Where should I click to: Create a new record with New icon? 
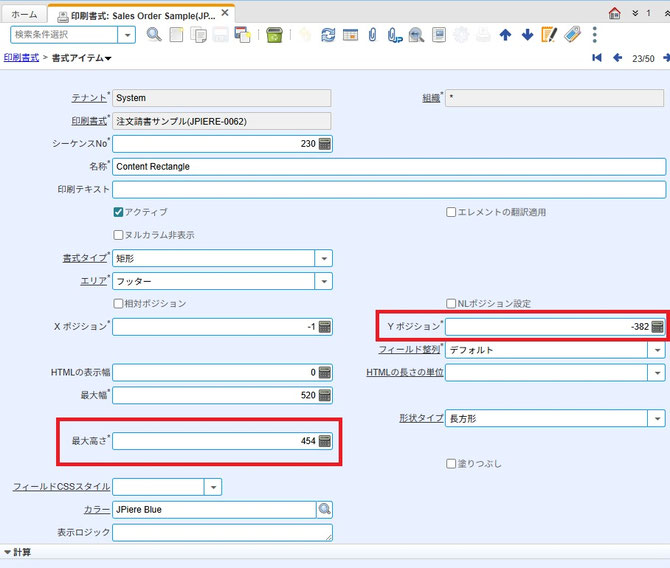point(176,35)
